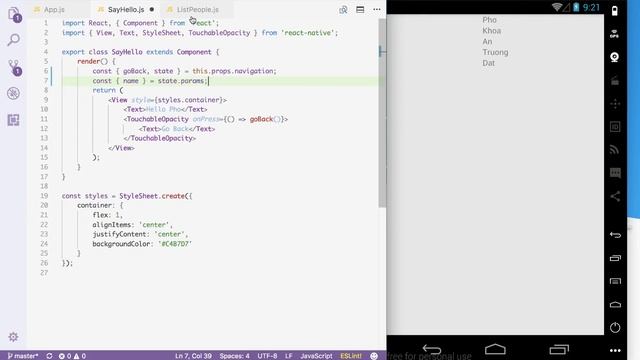
Task: Tap Dat in the emulator list
Action: [x=488, y=63]
